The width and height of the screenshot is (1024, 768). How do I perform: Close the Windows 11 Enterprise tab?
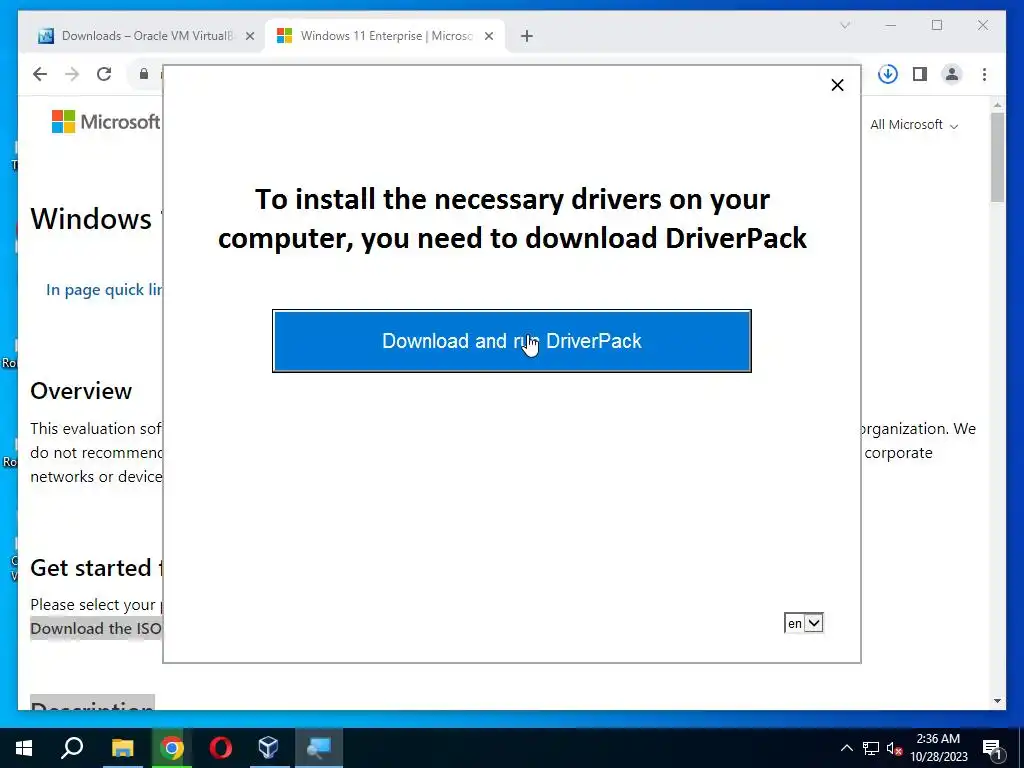tap(488, 36)
